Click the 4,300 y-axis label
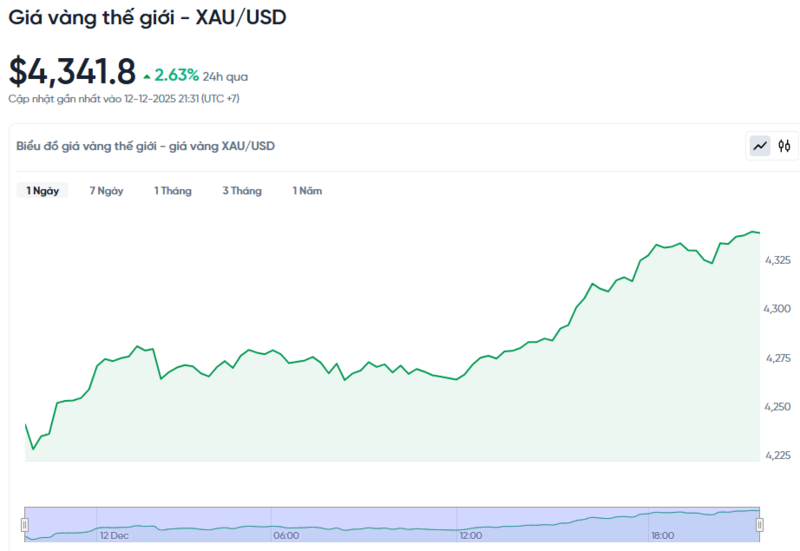The width and height of the screenshot is (800, 551). (x=777, y=309)
